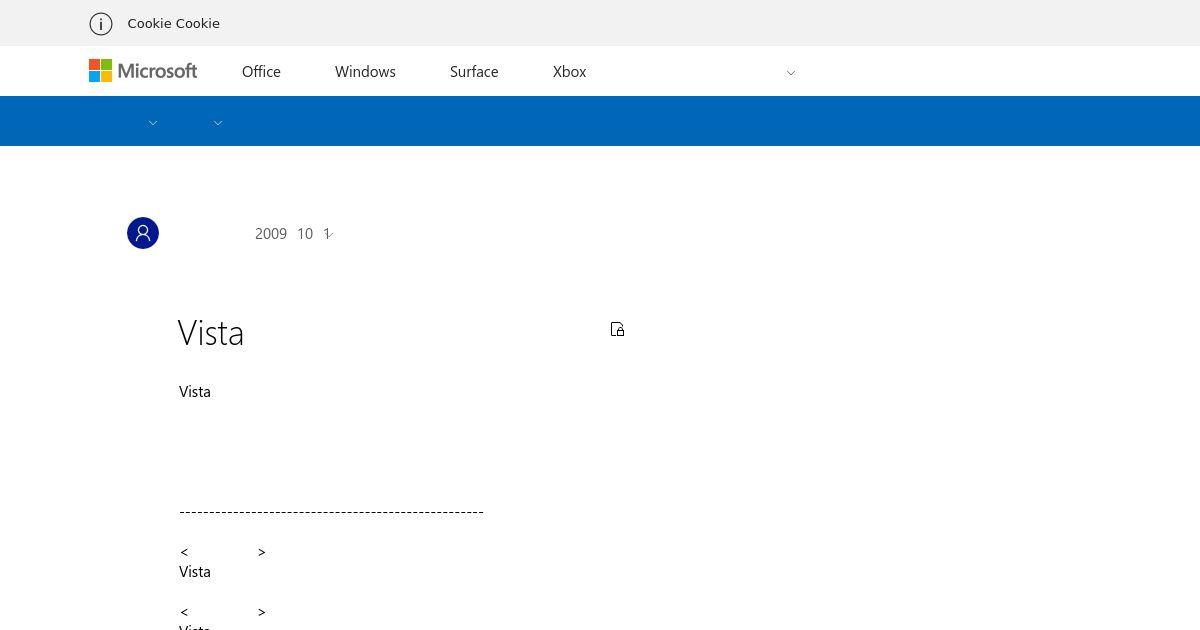Expand the chevron next to 2009 10 date
Image resolution: width=1200 pixels, height=630 pixels.
coord(330,235)
